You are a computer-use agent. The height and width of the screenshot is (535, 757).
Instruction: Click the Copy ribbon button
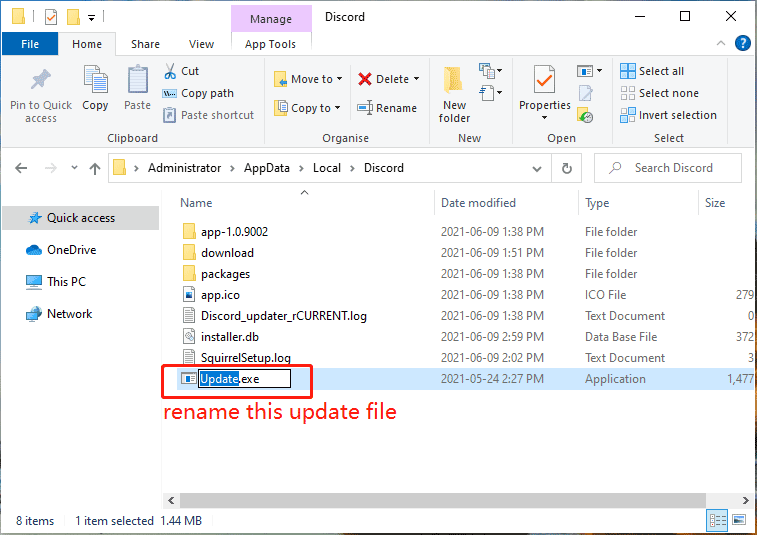(95, 88)
